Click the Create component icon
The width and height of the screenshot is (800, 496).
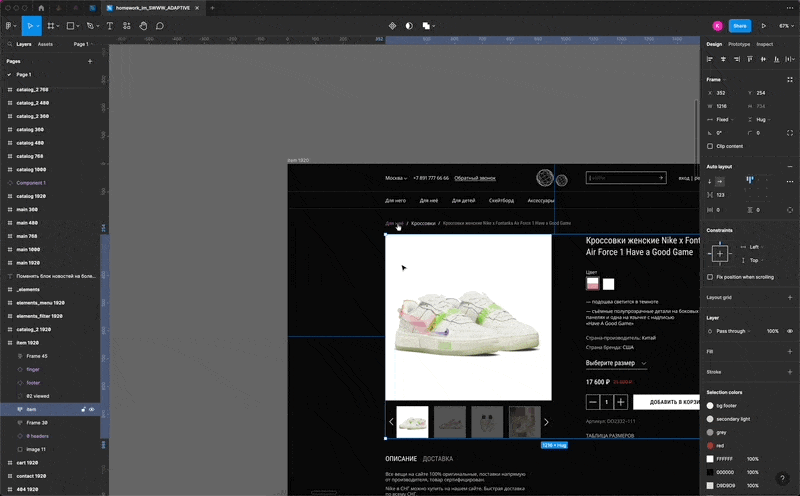(392, 26)
